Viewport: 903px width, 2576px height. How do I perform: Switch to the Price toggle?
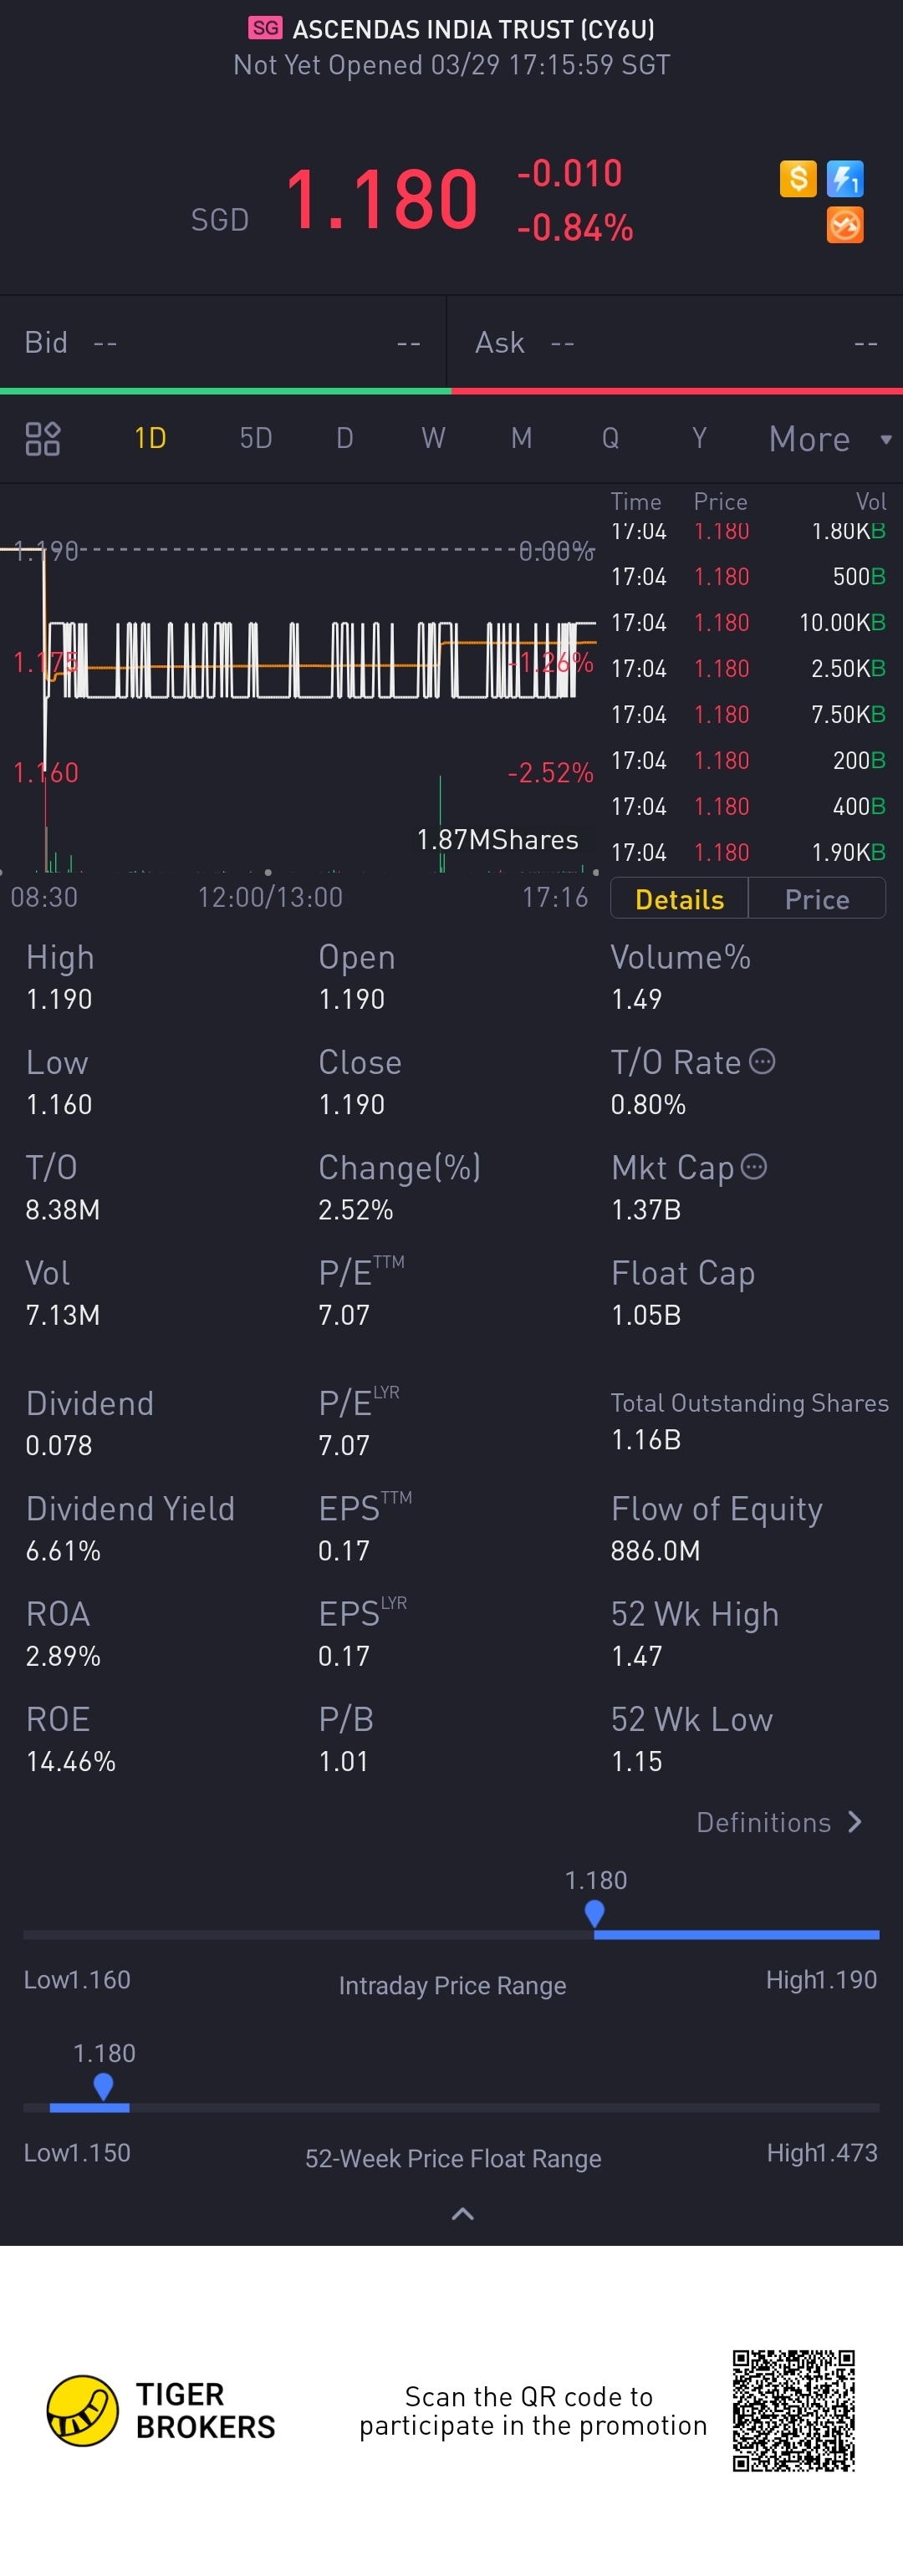pyautogui.click(x=817, y=899)
